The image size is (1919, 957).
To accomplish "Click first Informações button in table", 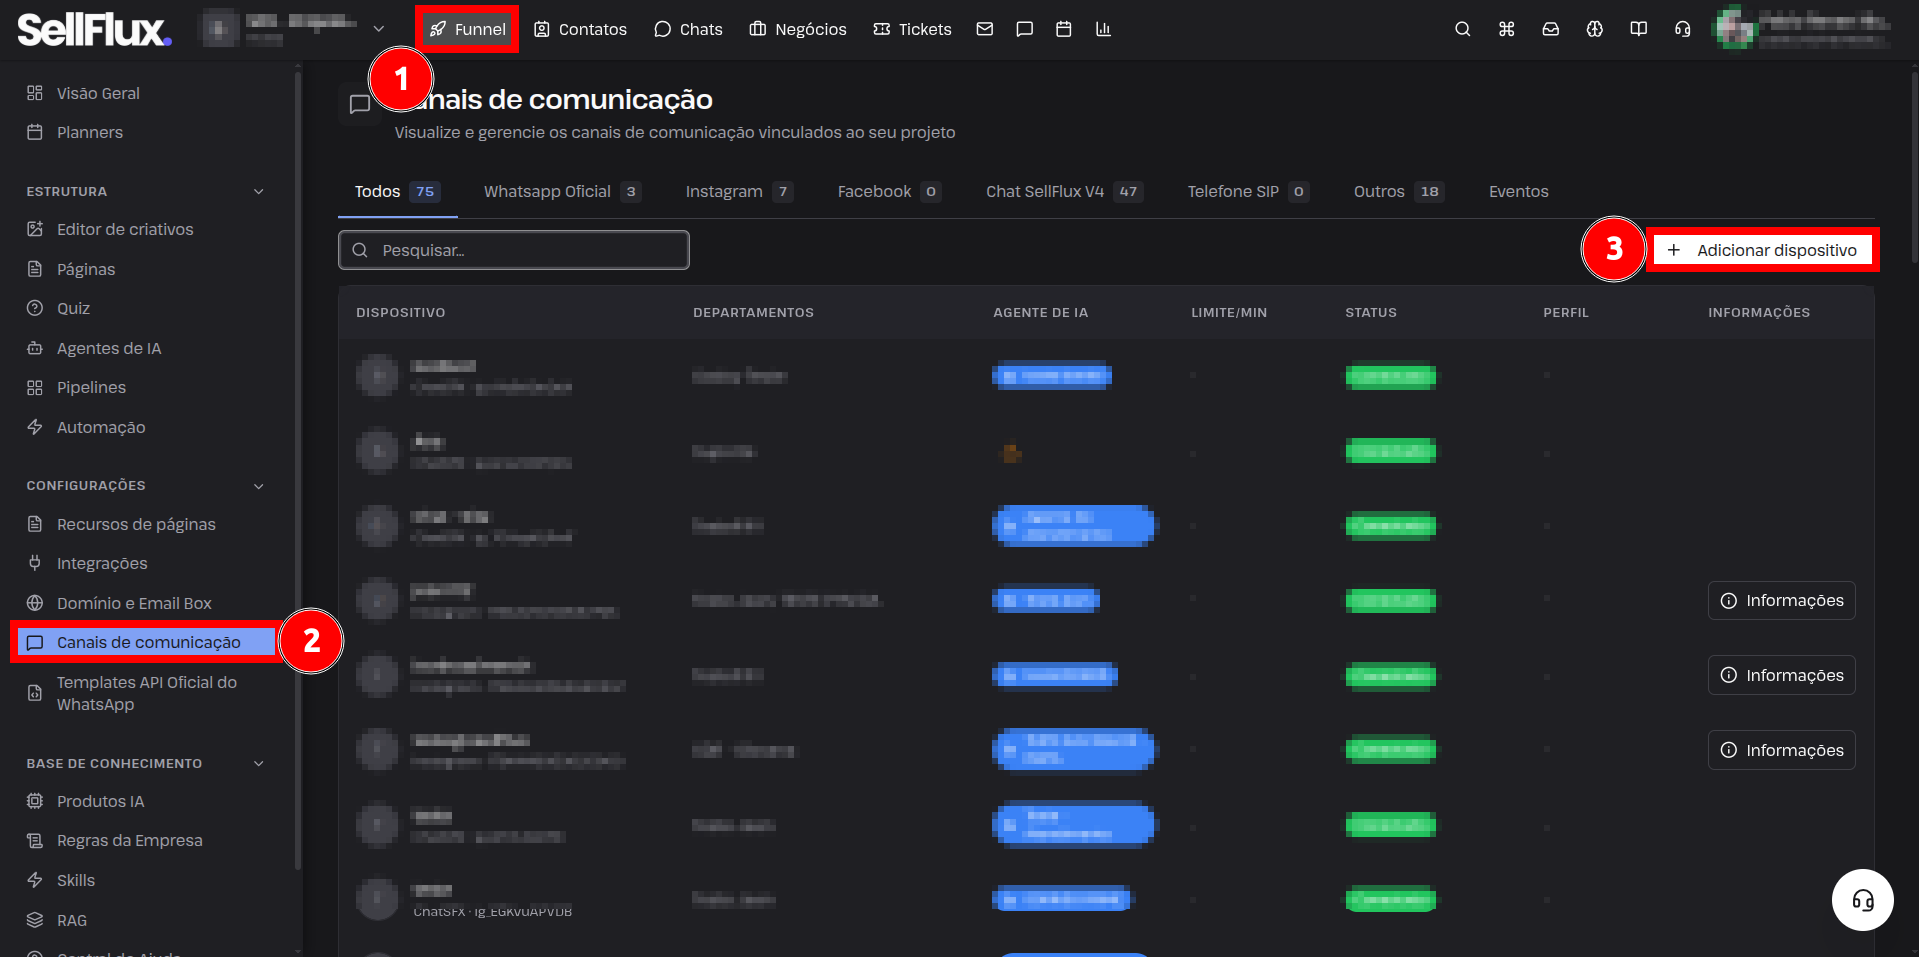I will [1781, 600].
